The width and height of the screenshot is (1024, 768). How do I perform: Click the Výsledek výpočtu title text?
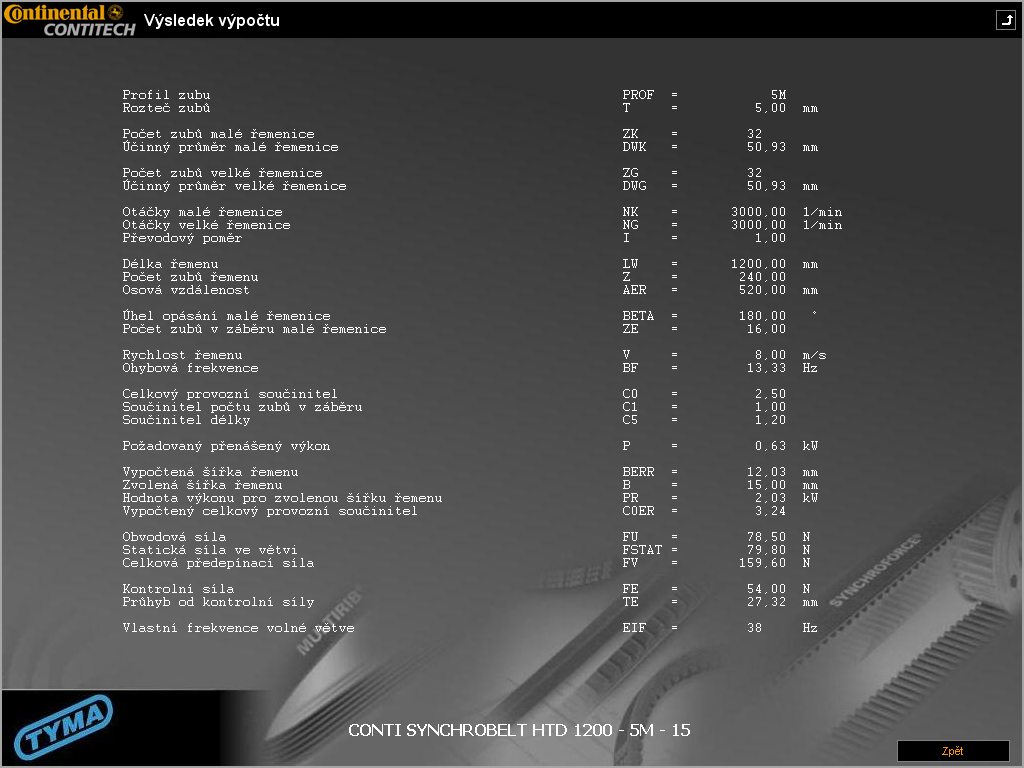[x=212, y=20]
